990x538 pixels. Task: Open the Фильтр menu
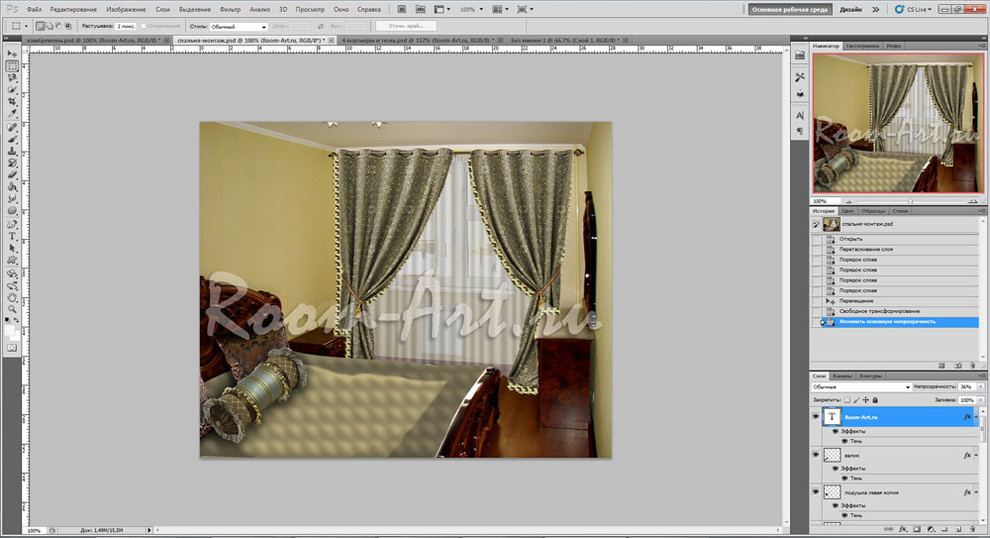click(x=229, y=9)
